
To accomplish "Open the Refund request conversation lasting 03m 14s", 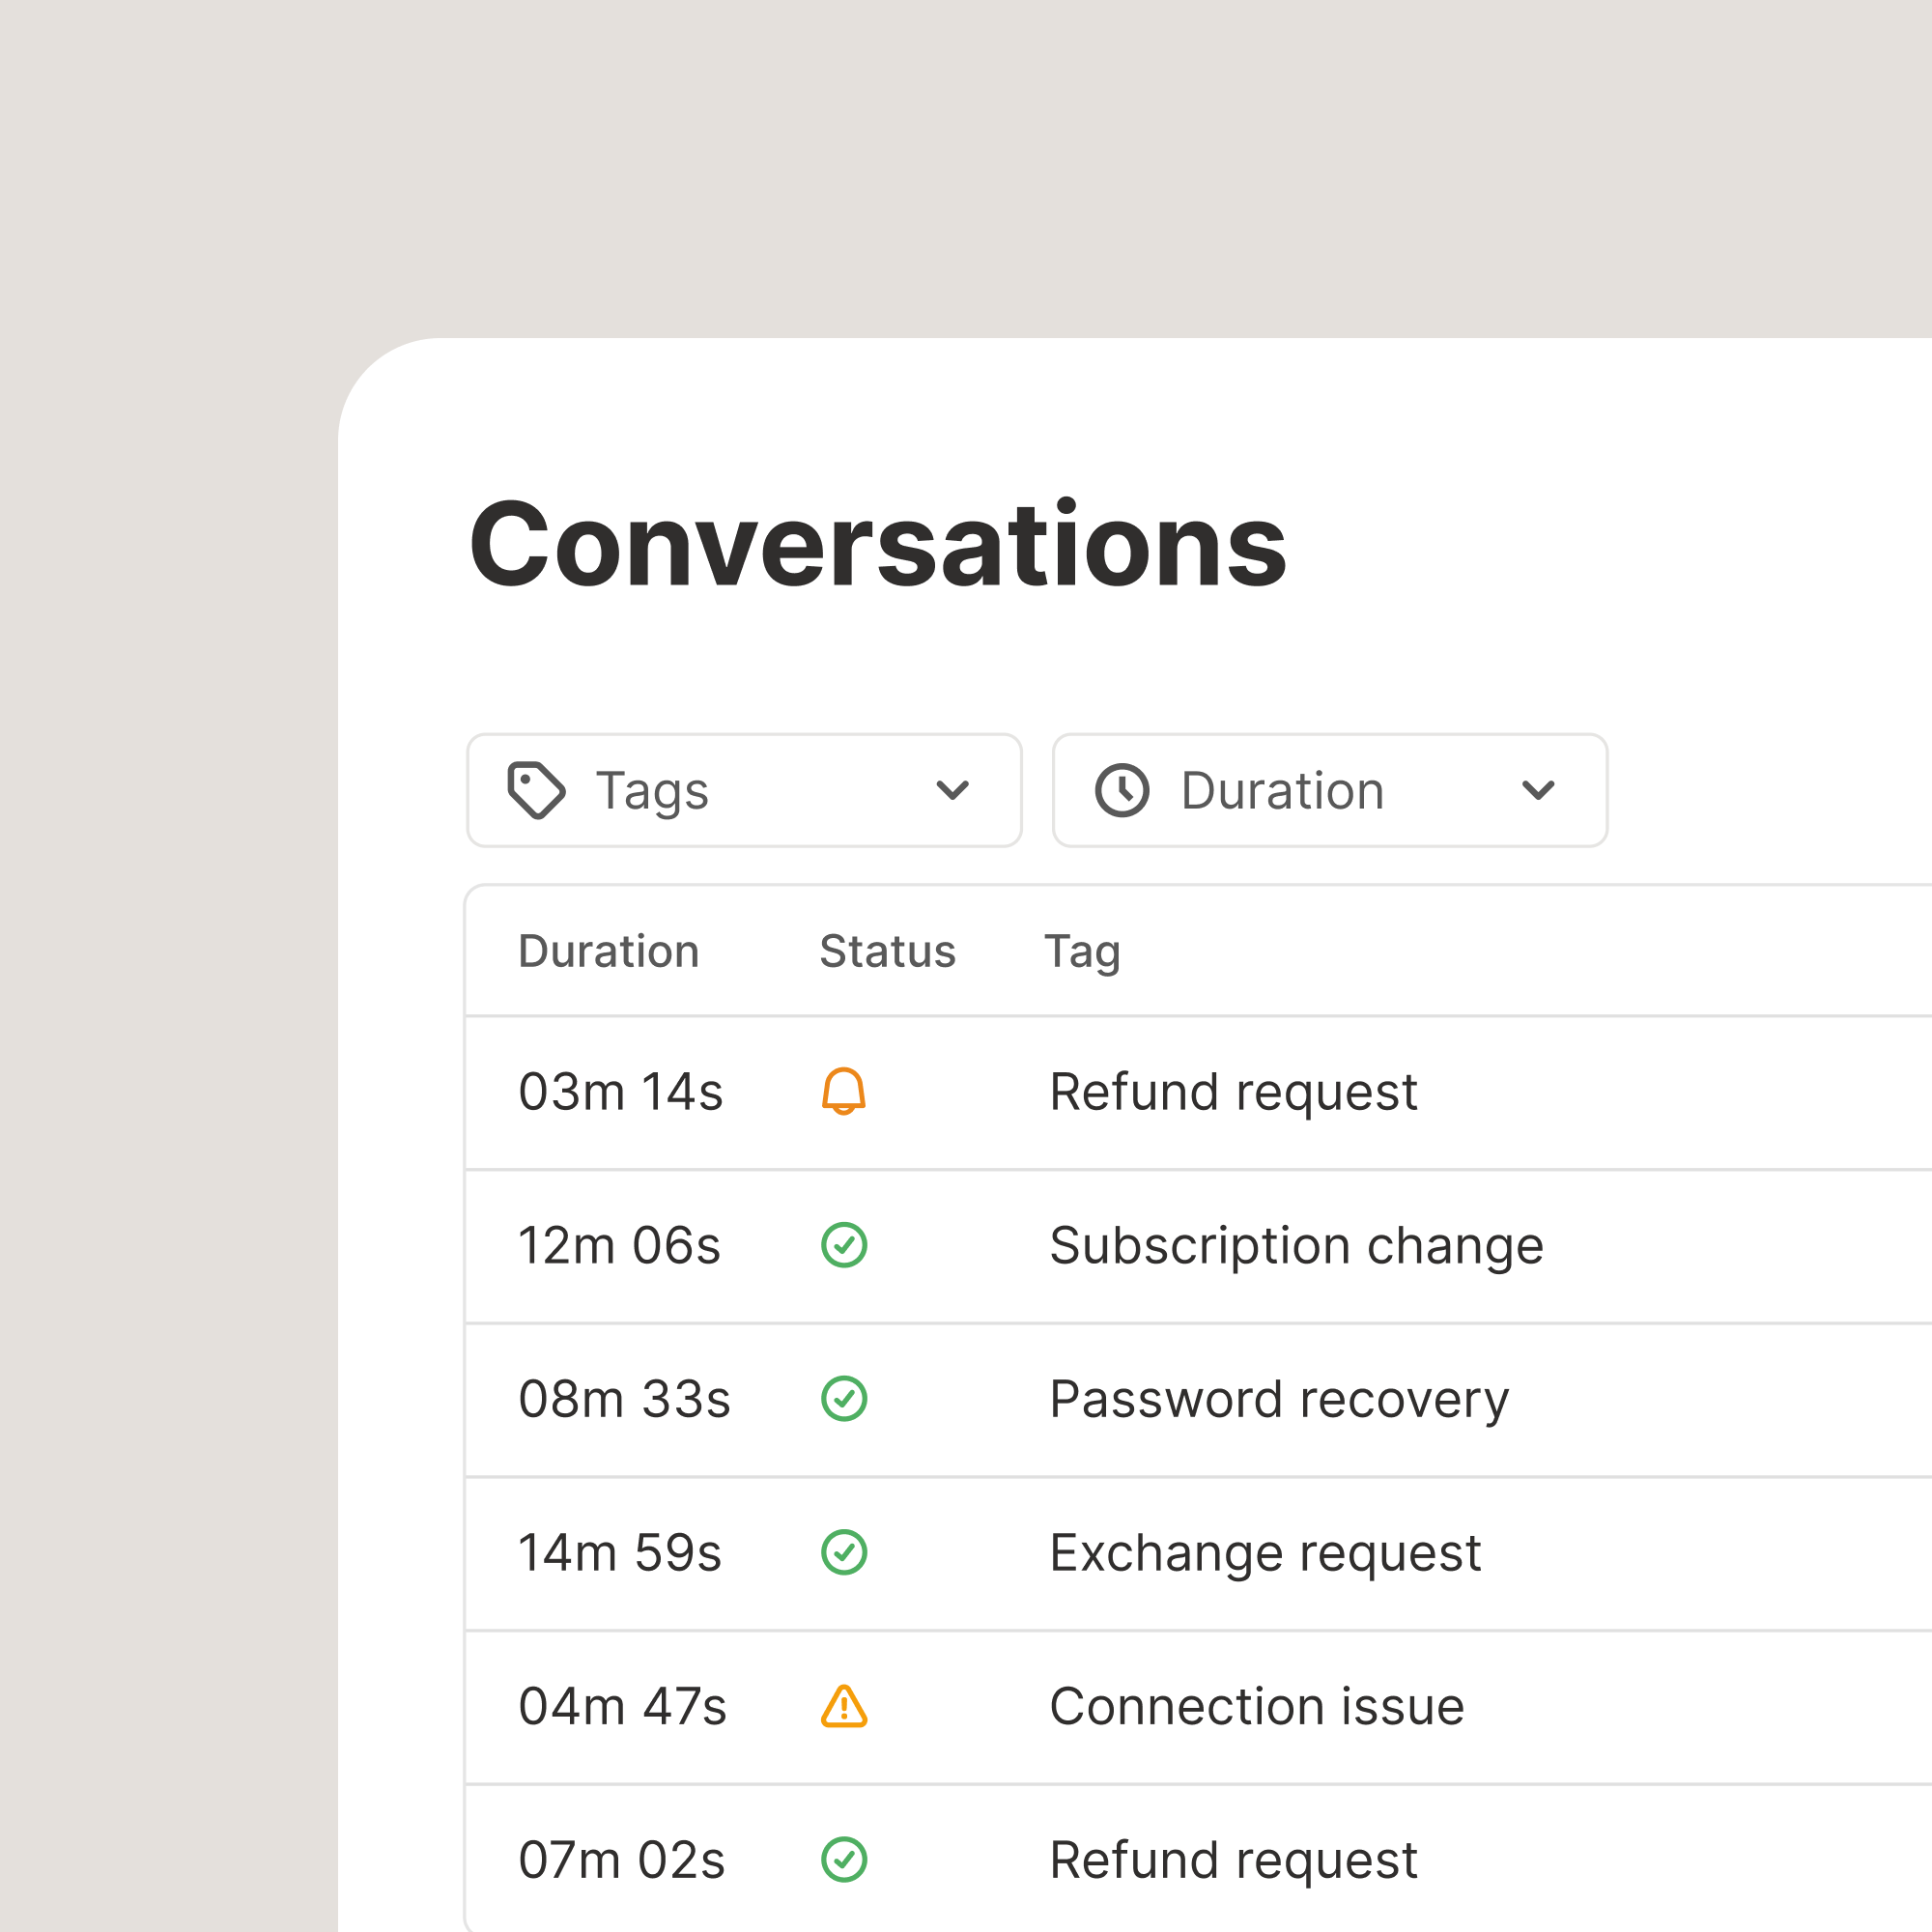I will pos(1233,1092).
